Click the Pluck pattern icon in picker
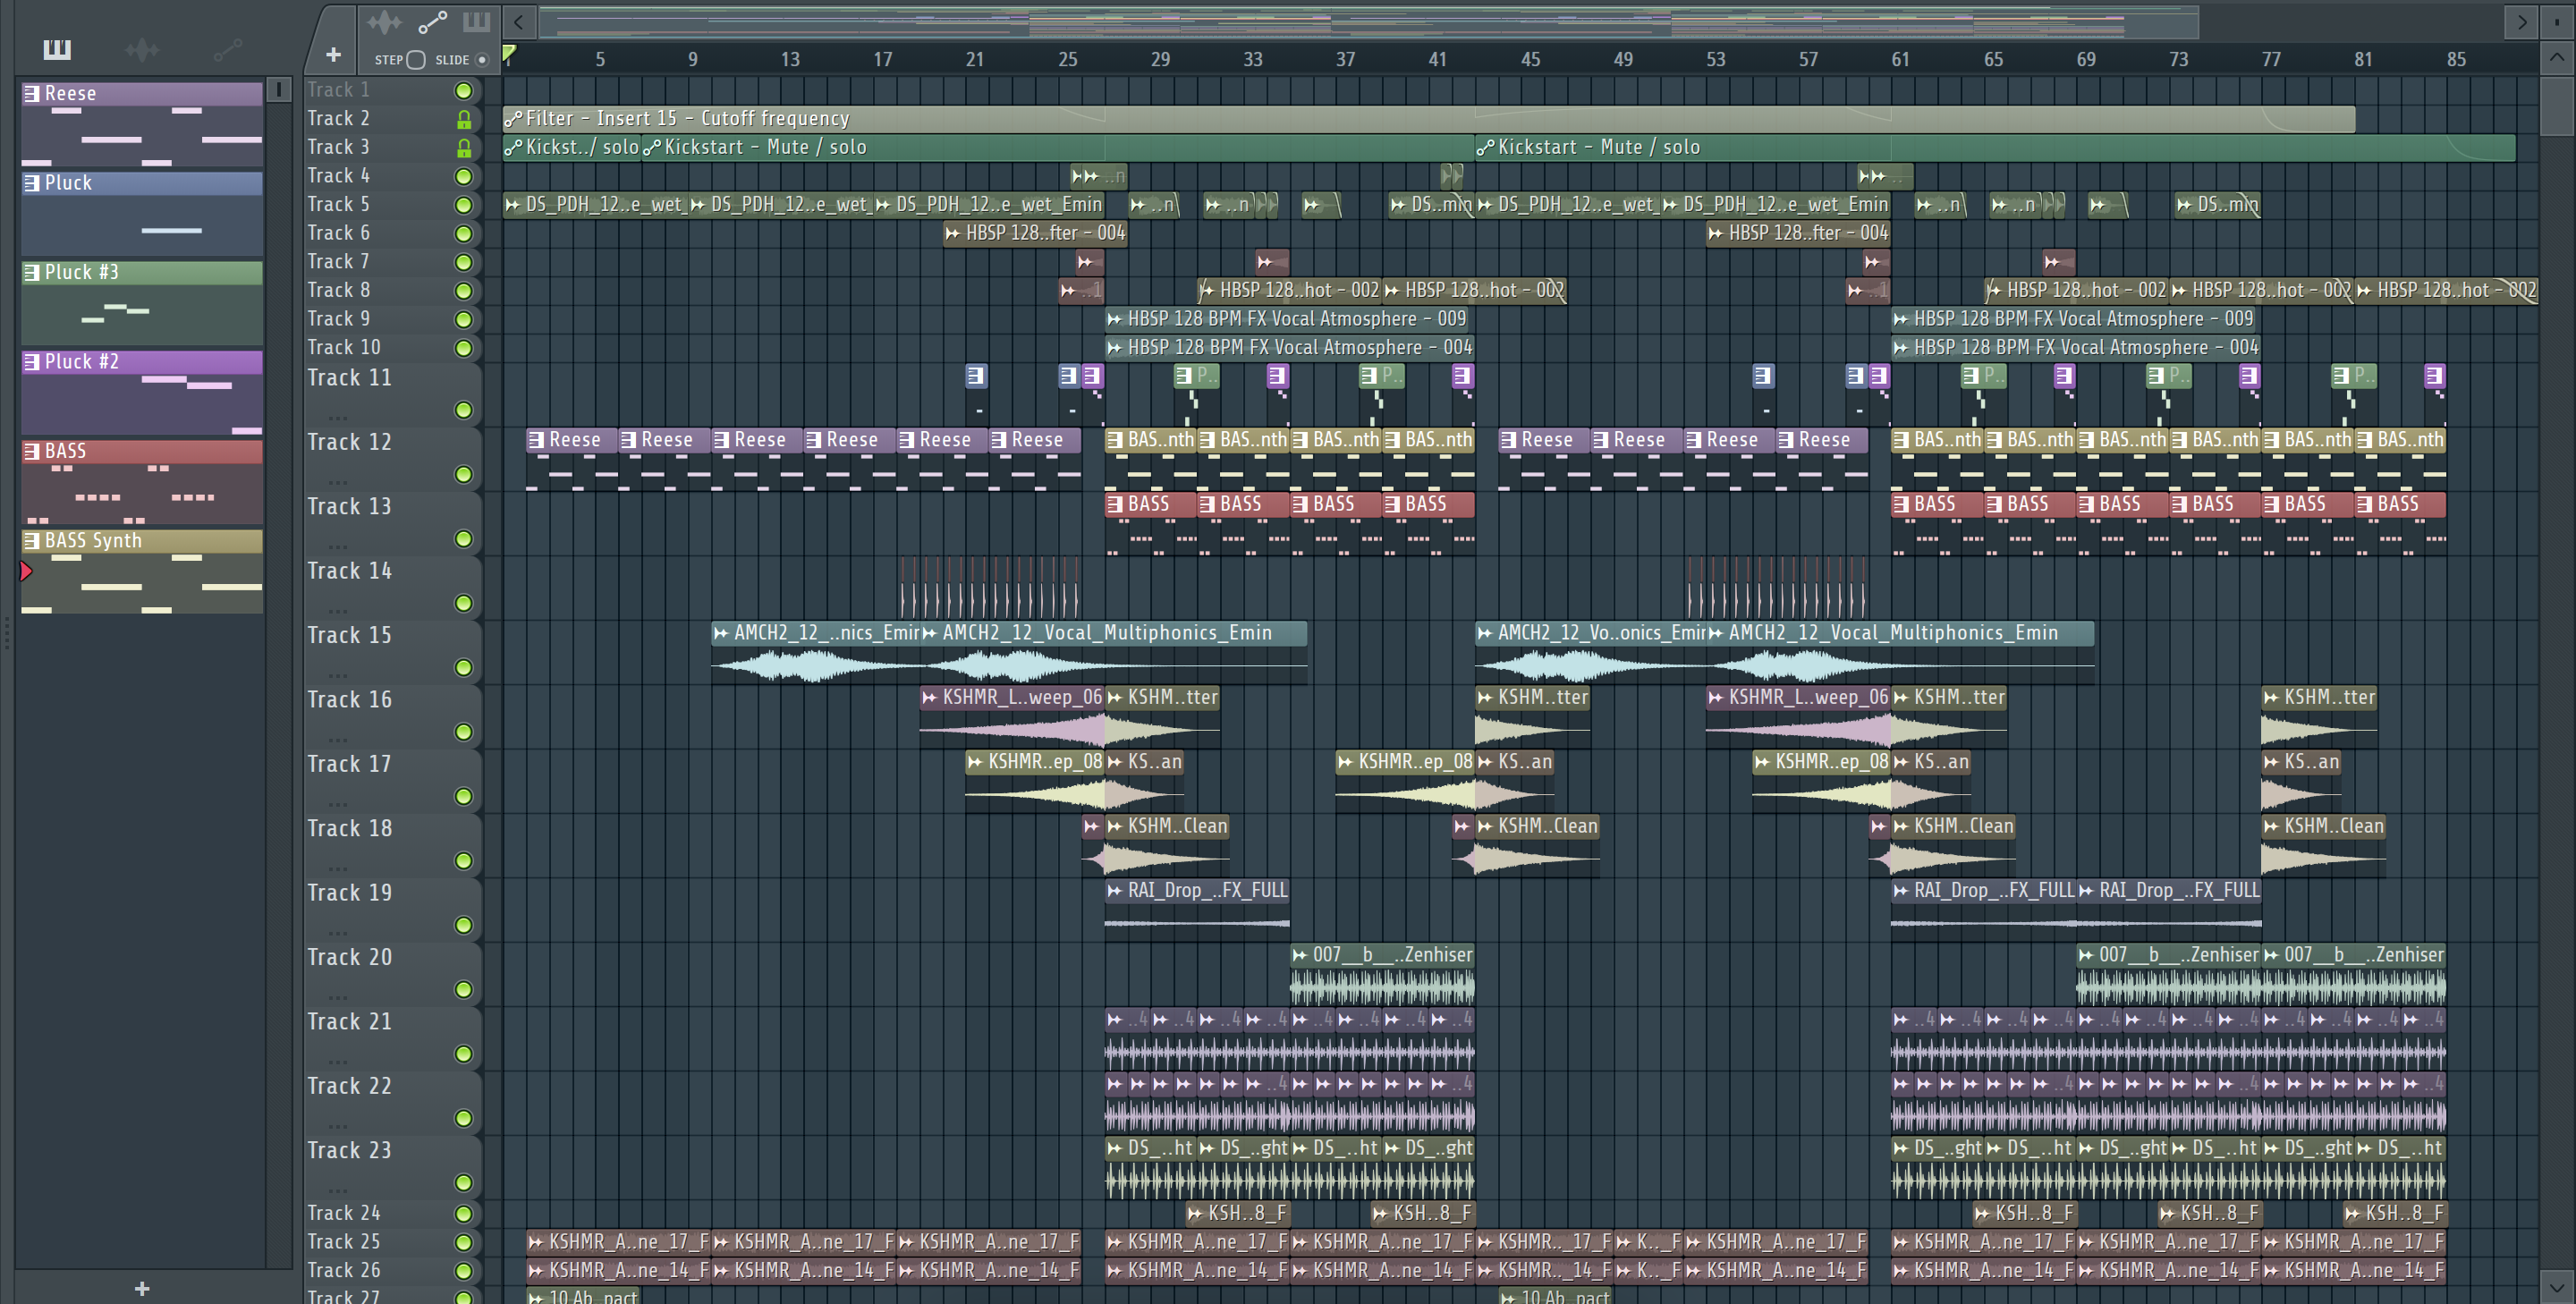2576x1304 pixels. pos(32,183)
